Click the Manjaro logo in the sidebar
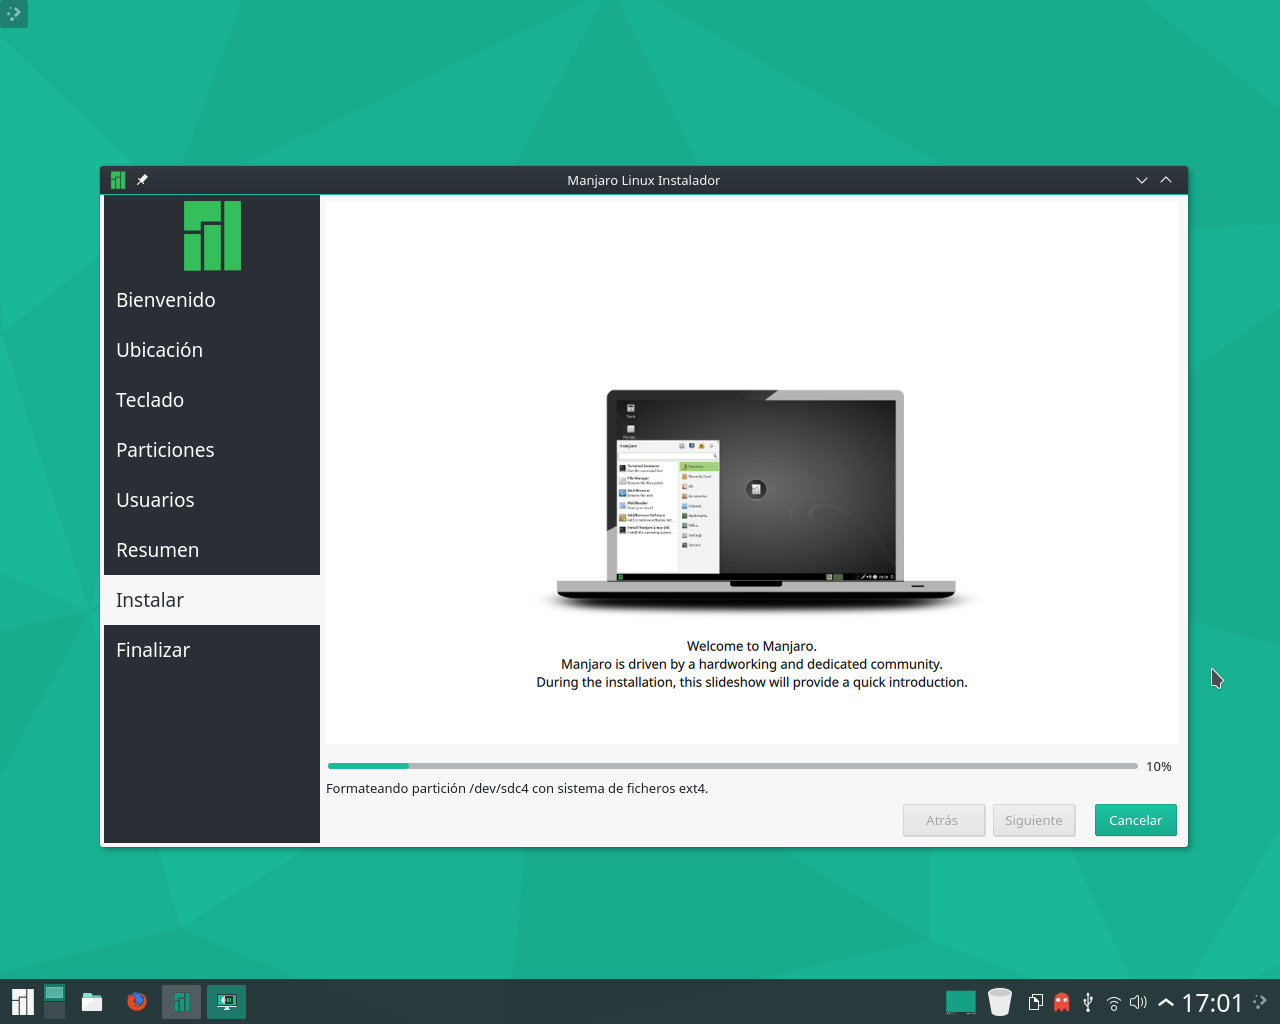The height and width of the screenshot is (1024, 1280). (x=212, y=236)
